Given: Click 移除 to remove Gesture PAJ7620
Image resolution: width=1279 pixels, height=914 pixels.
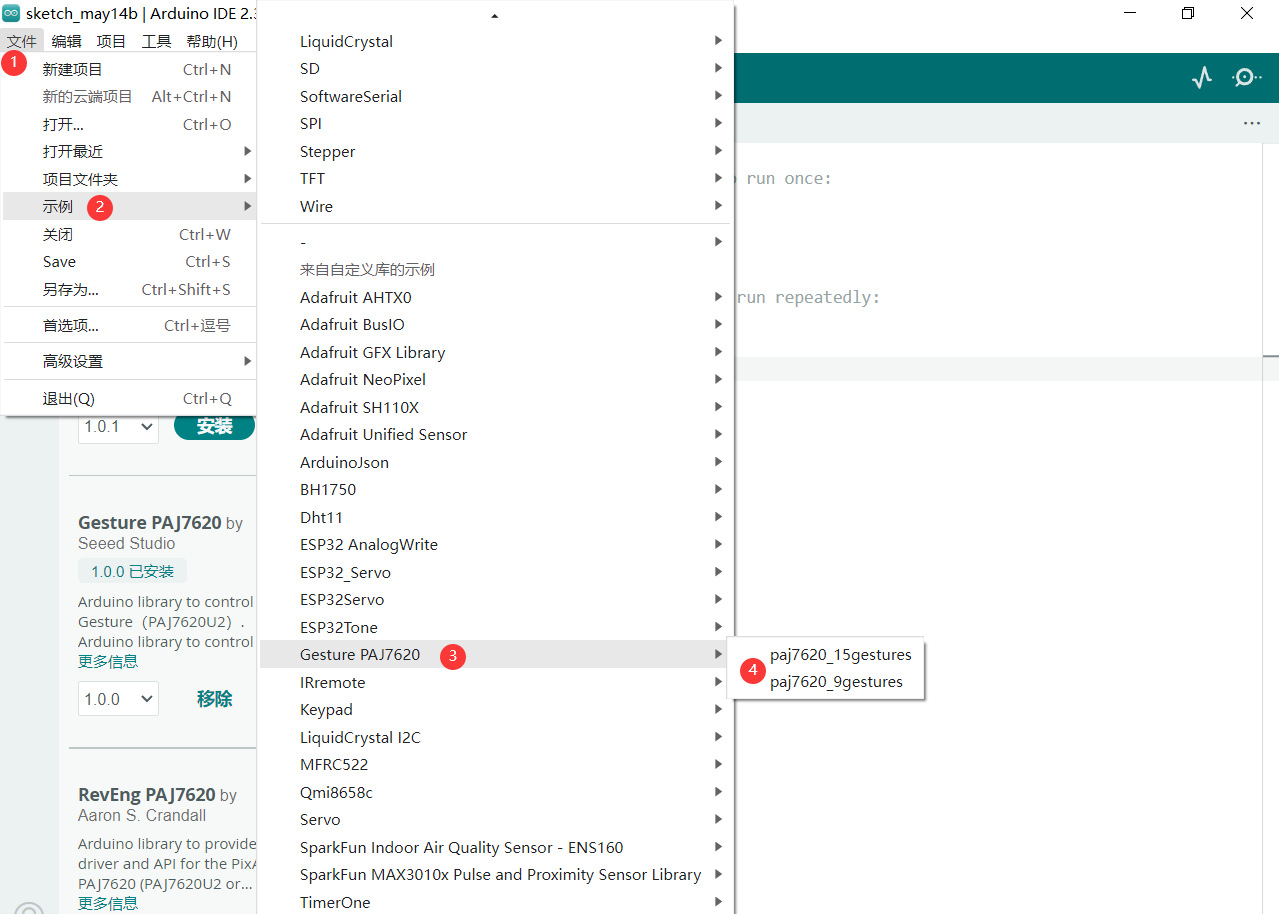Looking at the screenshot, I should coord(214,699).
